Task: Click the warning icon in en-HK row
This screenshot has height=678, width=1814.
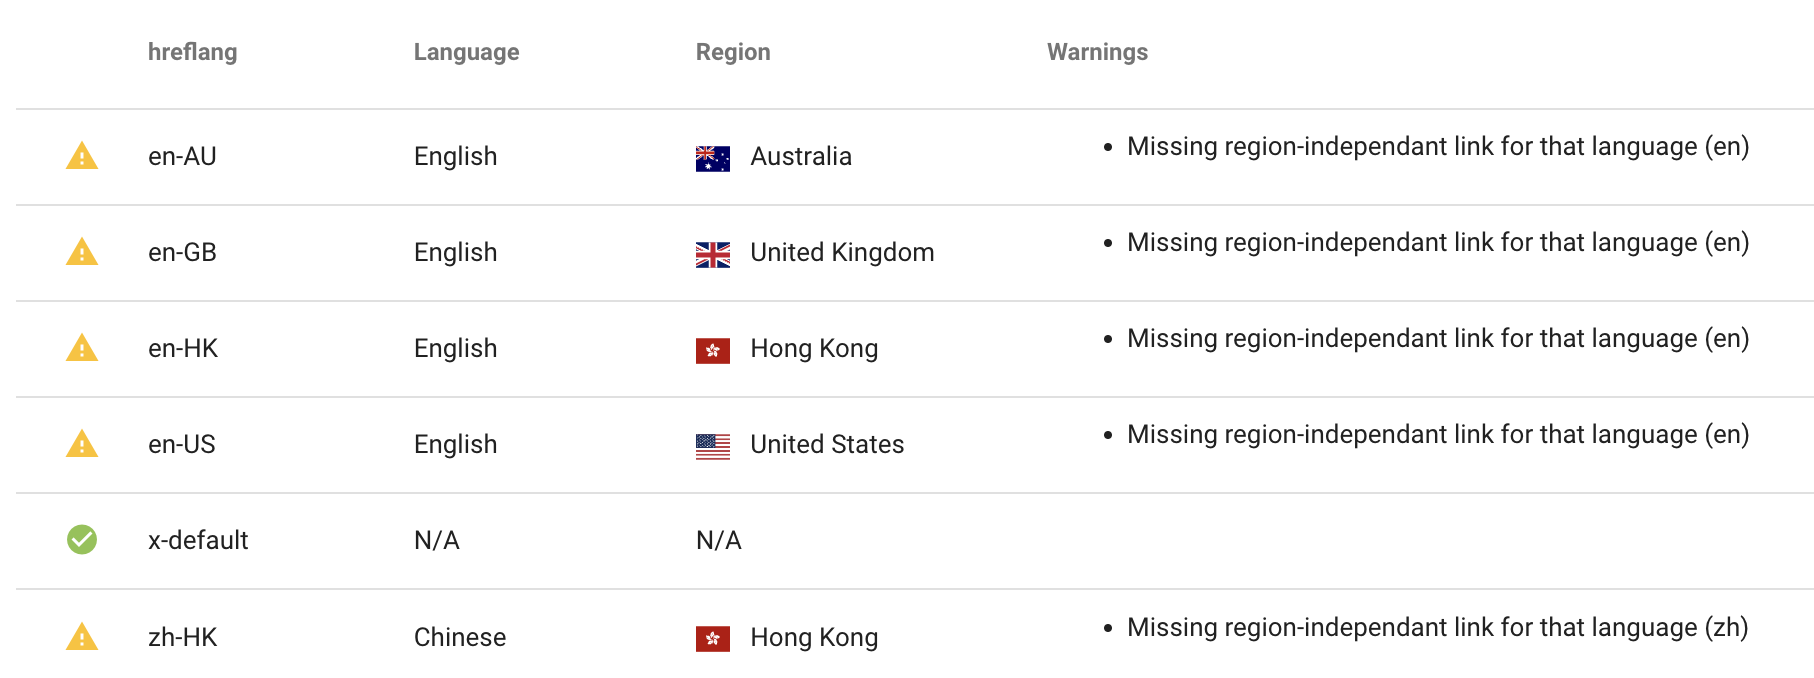Action: click(x=82, y=348)
